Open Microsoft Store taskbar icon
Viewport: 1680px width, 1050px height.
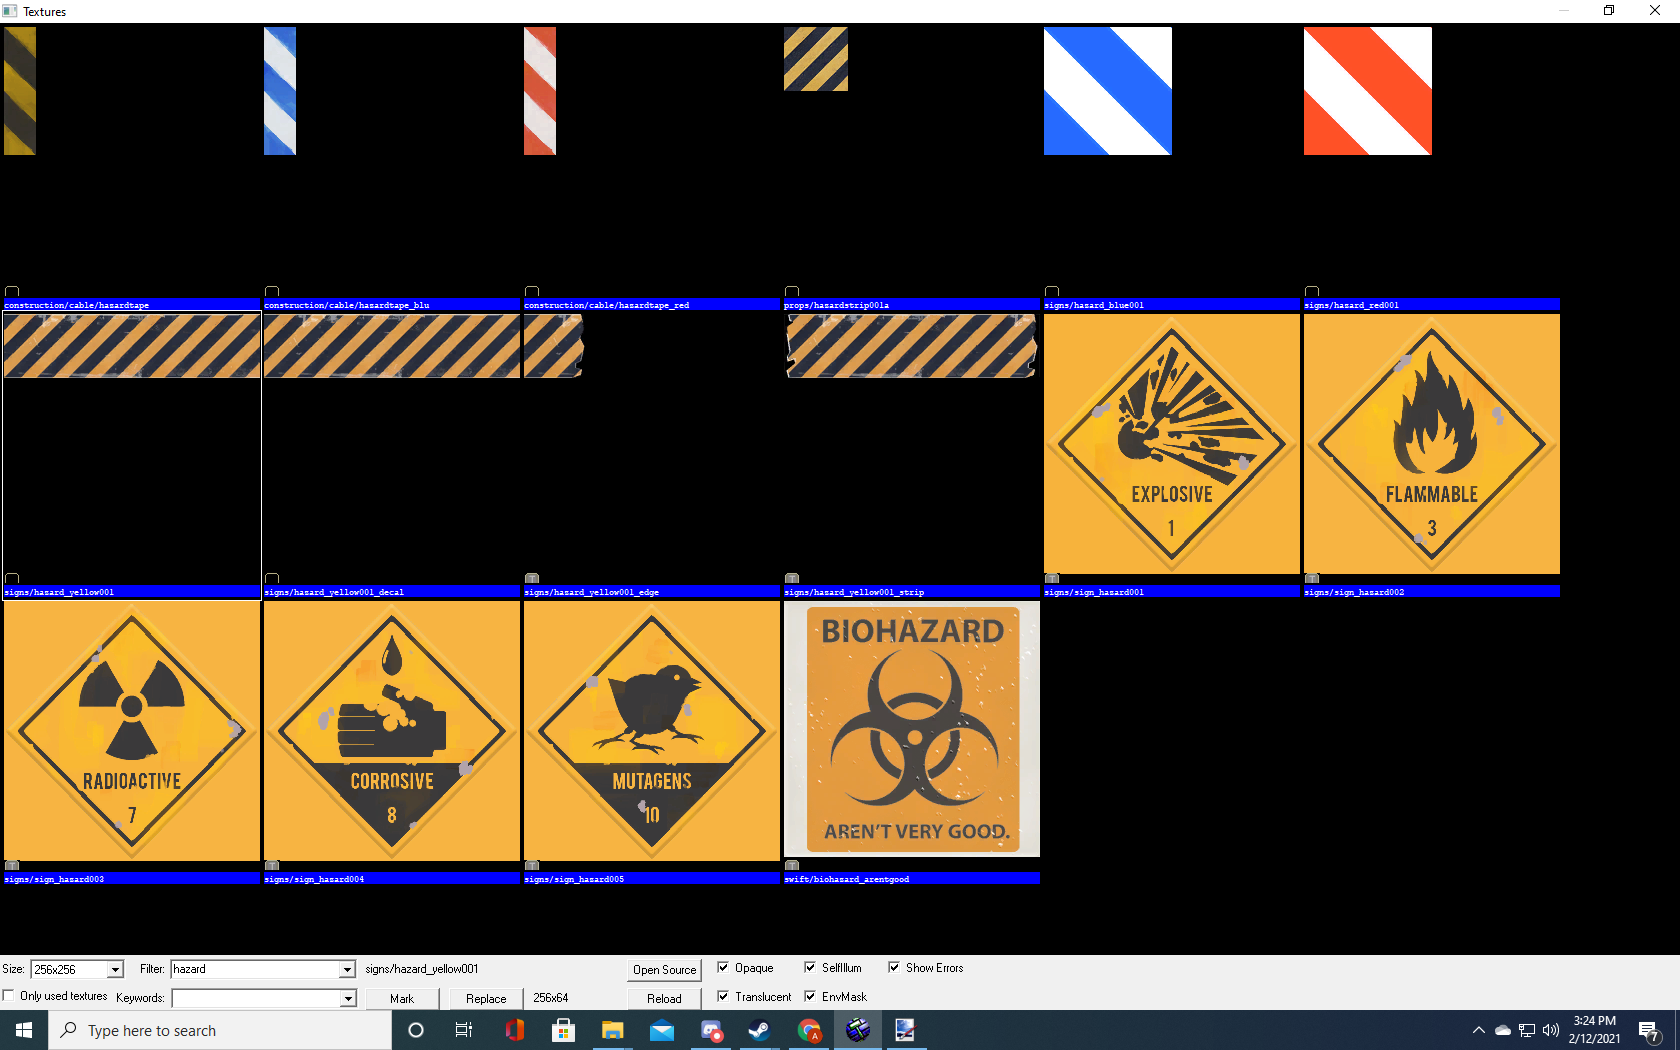(x=563, y=1030)
